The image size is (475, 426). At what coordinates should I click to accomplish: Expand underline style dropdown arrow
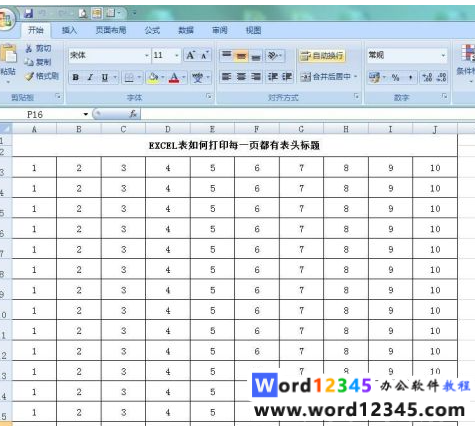[x=115, y=77]
